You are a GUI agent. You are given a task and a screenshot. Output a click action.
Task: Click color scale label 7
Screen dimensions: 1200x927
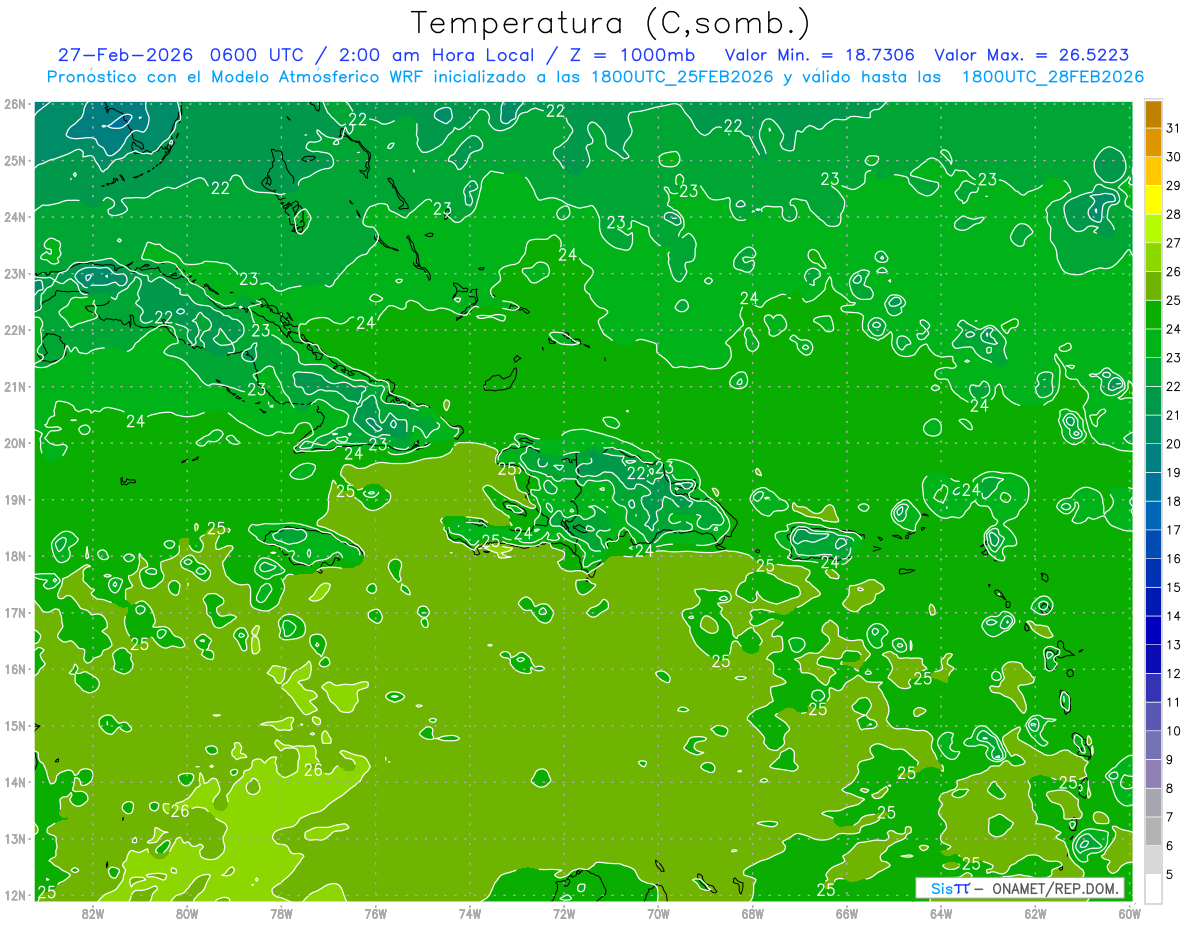[1172, 816]
